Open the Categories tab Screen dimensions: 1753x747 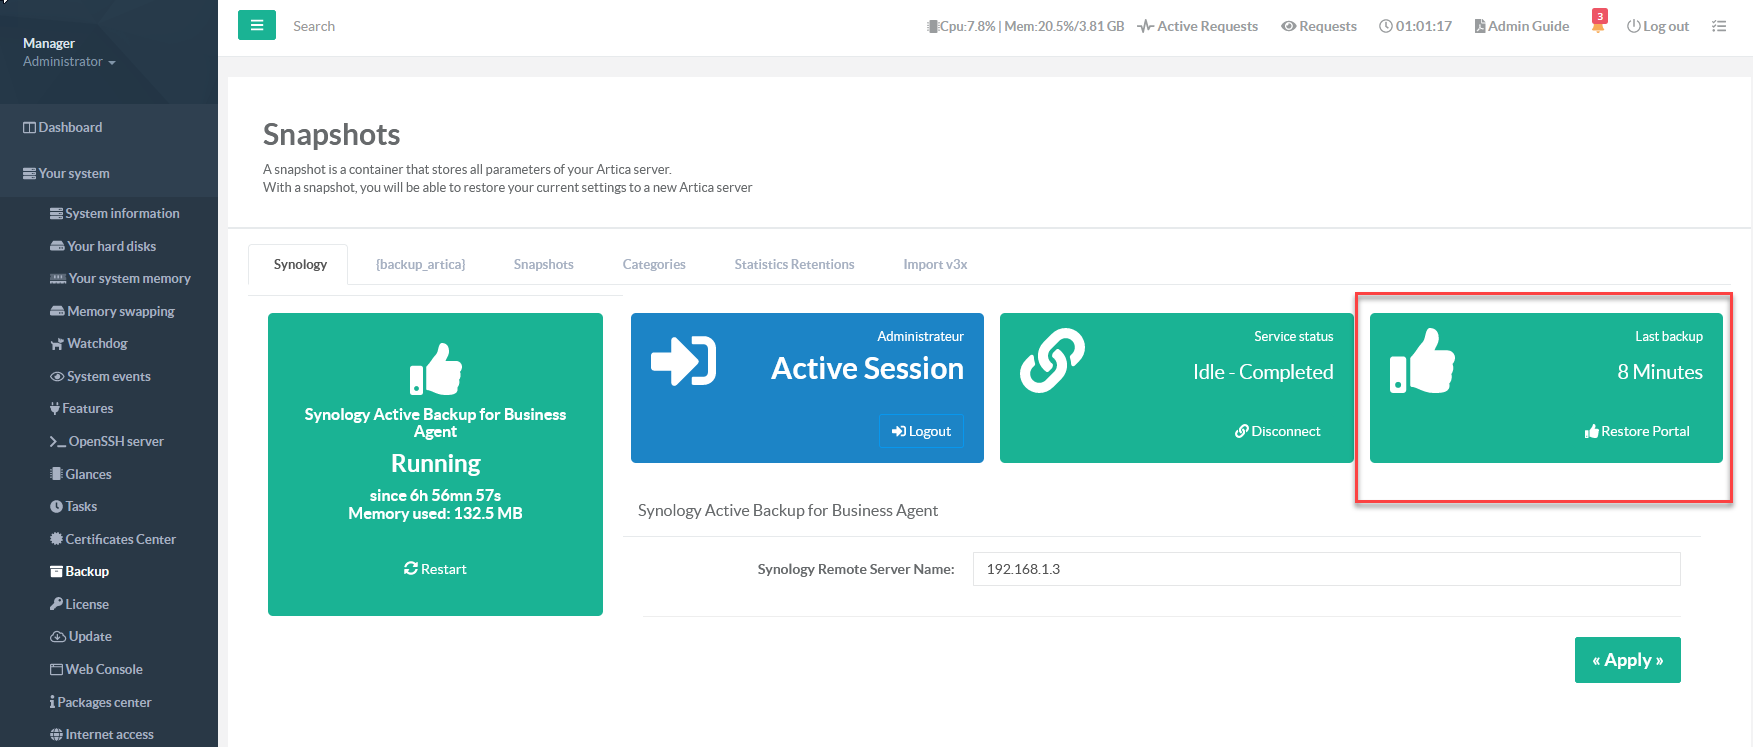pos(654,264)
